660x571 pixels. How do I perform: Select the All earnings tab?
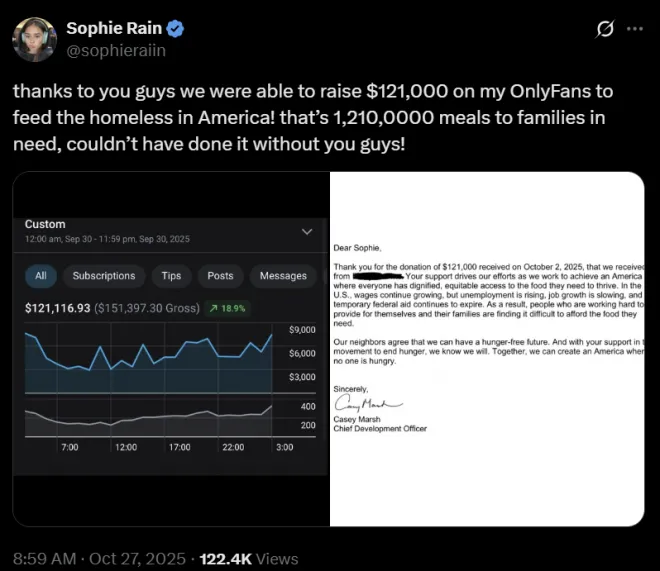[40, 276]
